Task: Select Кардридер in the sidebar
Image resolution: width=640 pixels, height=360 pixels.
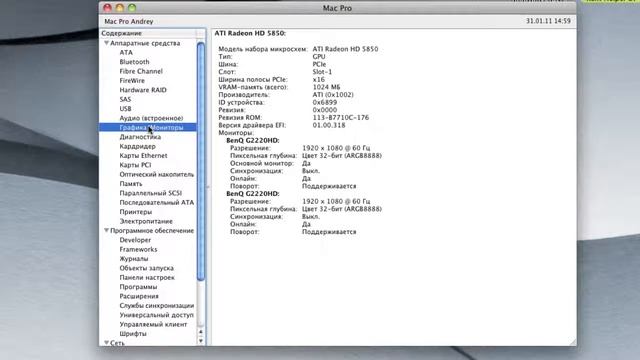Action: pyautogui.click(x=138, y=146)
